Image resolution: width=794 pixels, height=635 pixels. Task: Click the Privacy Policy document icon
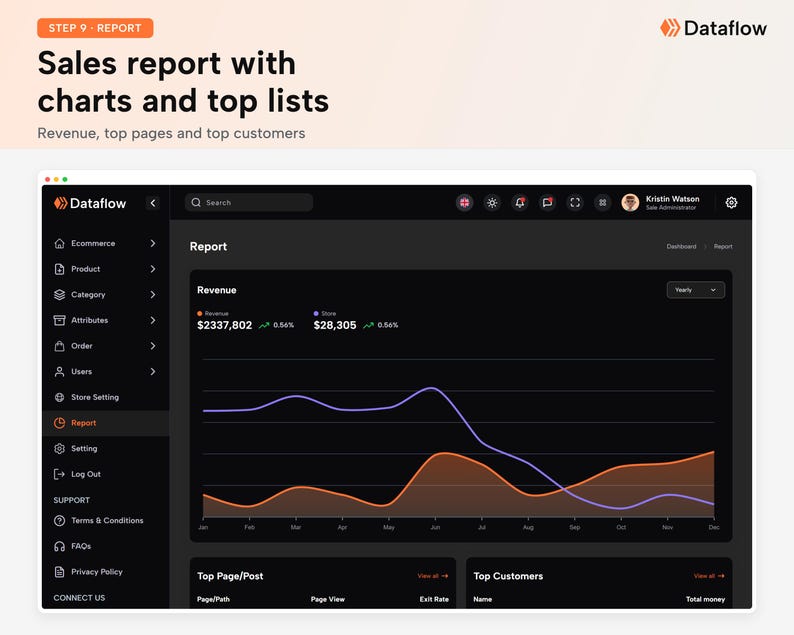[59, 572]
